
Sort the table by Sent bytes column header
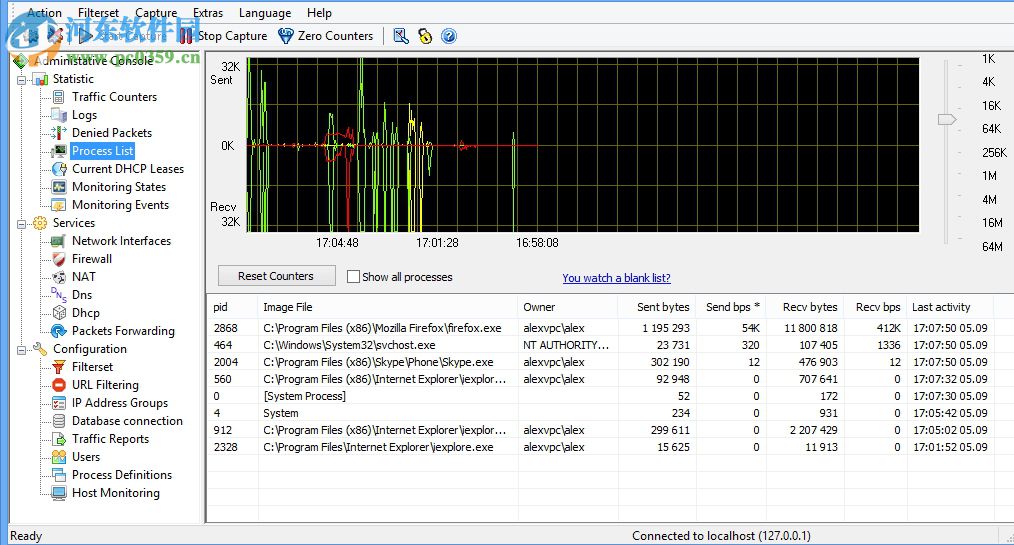tap(662, 307)
